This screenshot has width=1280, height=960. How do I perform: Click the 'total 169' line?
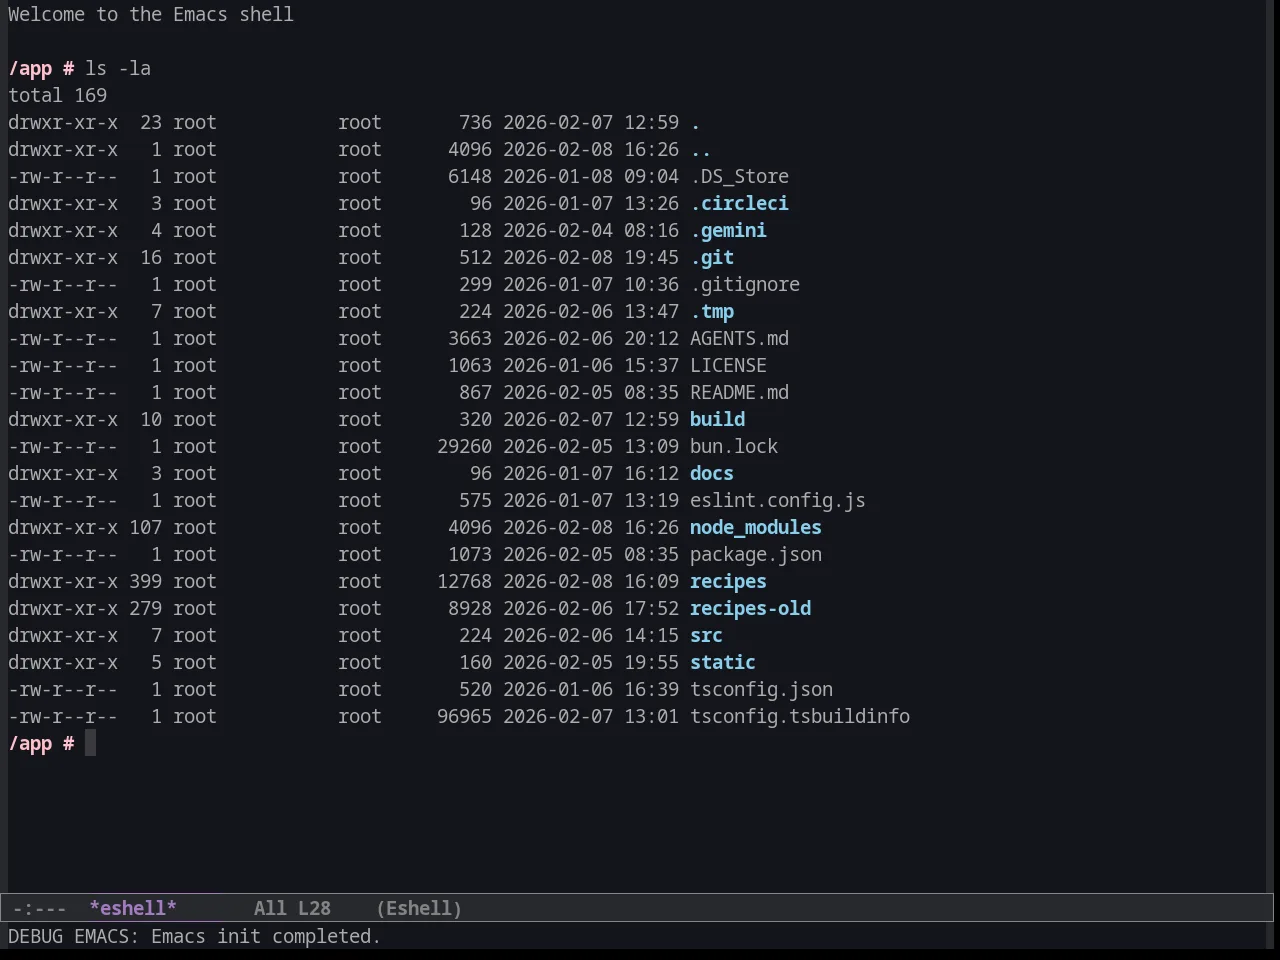(x=57, y=95)
